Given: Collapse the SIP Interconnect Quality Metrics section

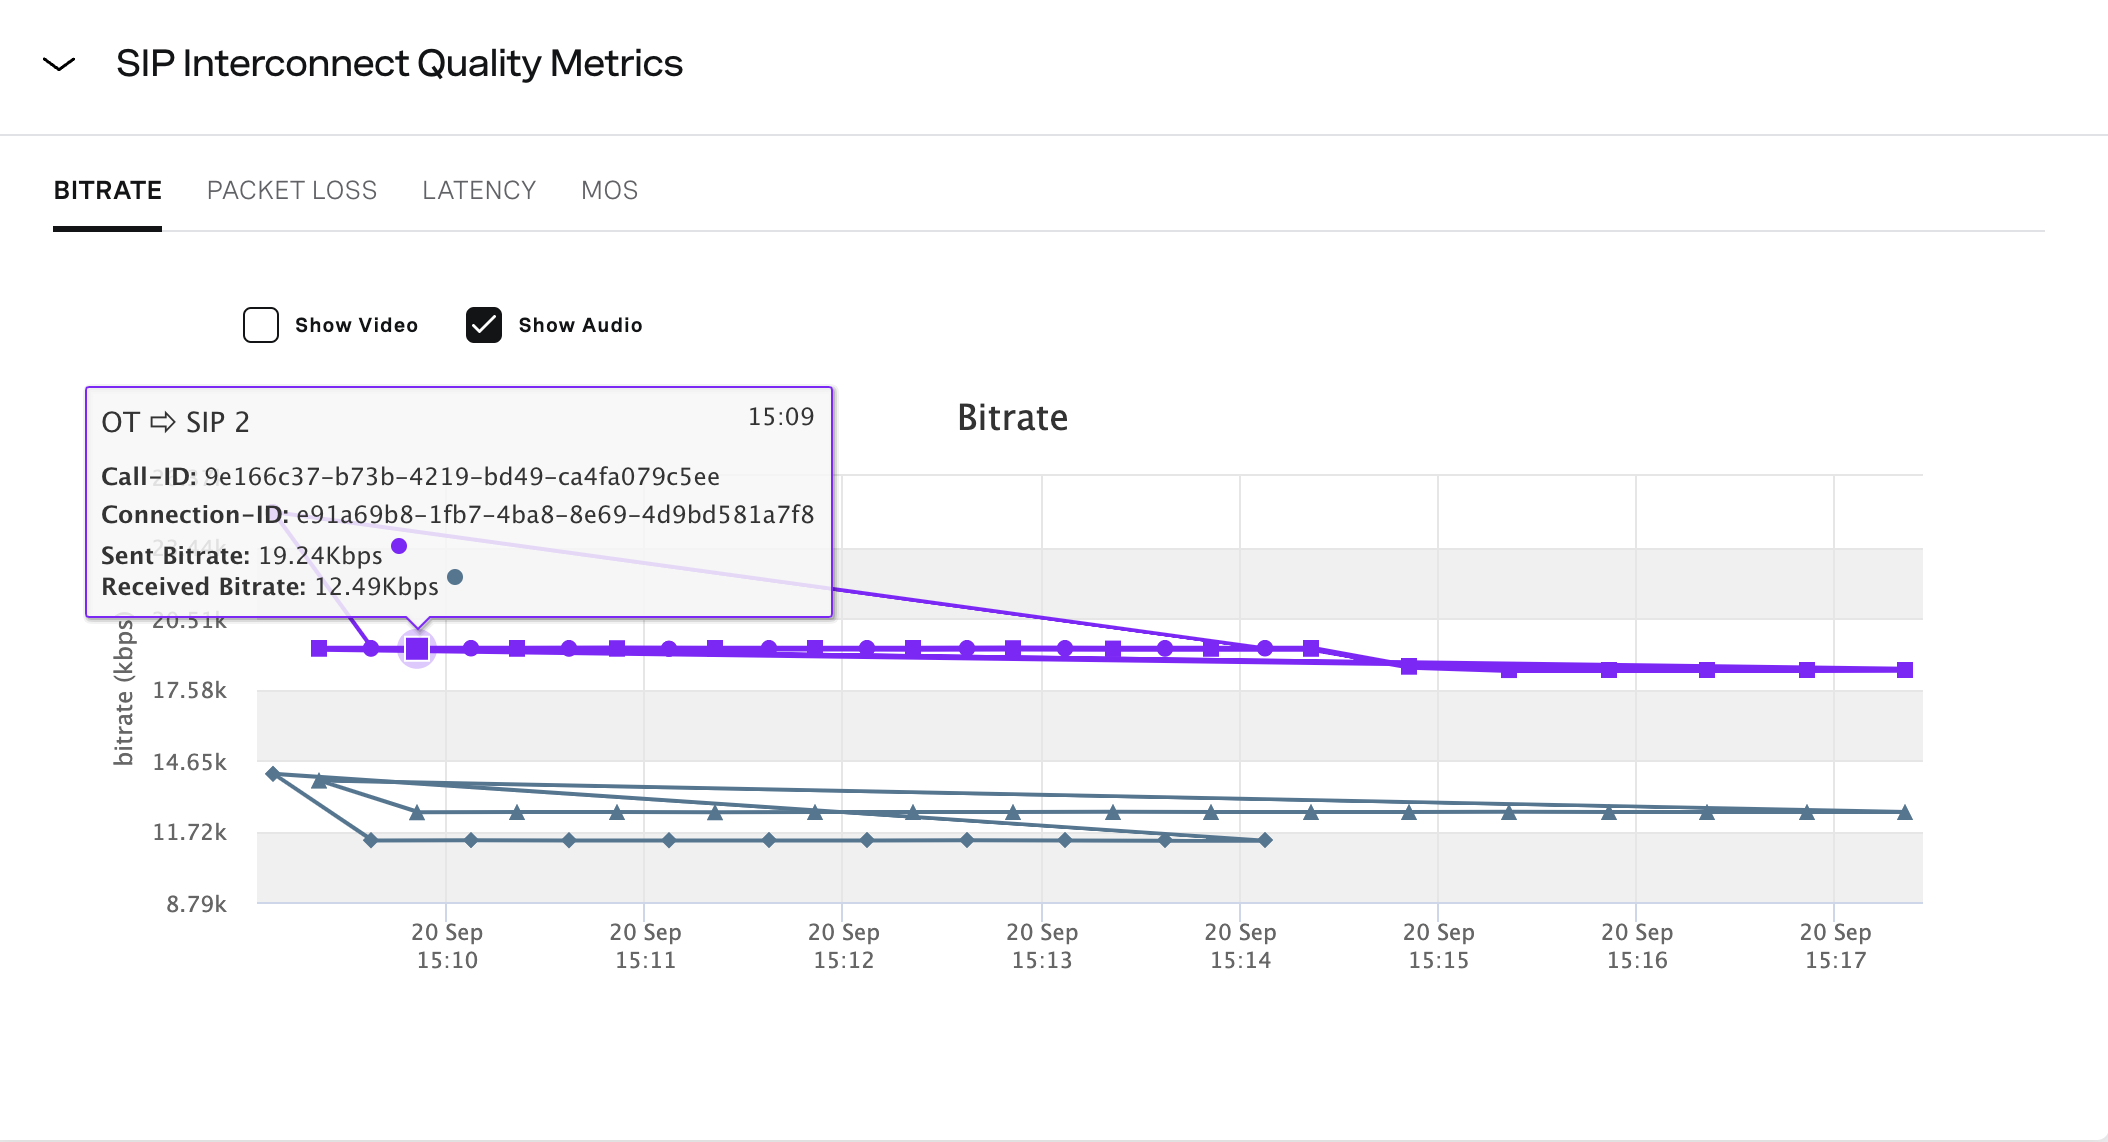Looking at the screenshot, I should 59,64.
